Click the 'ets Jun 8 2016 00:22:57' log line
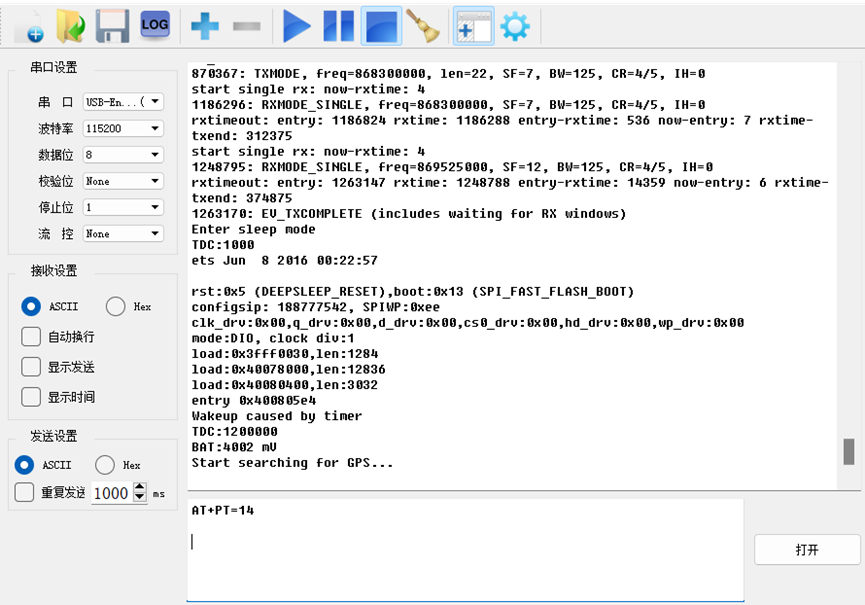Viewport: 865px width, 605px height. click(284, 260)
